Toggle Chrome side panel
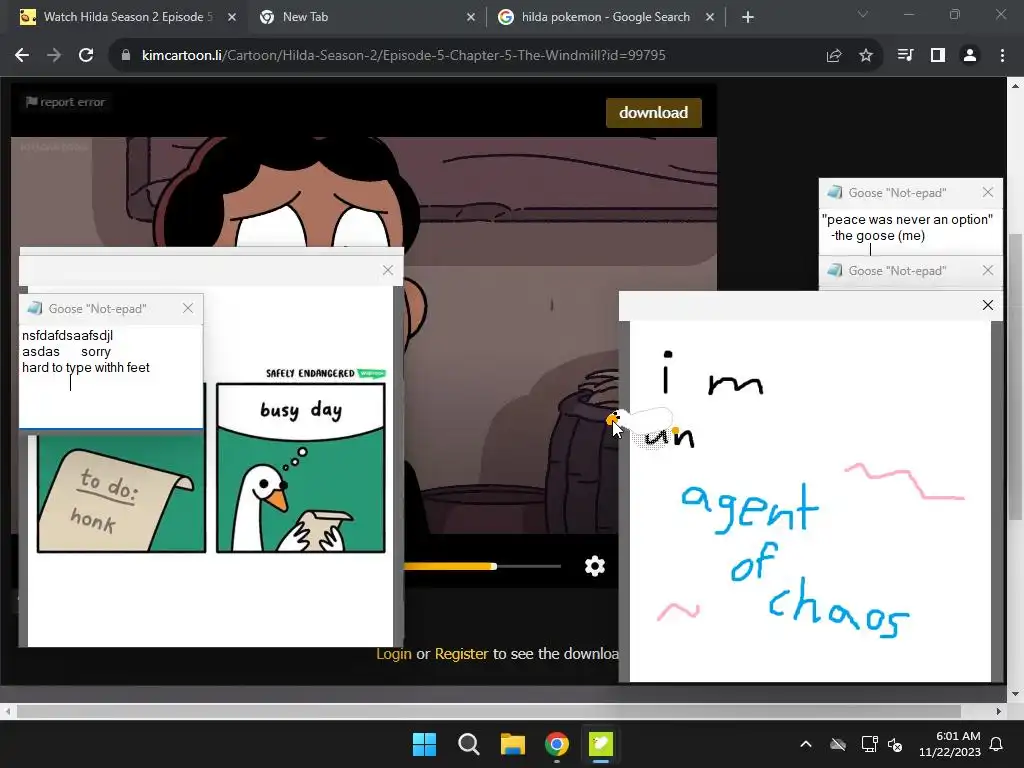The height and width of the screenshot is (768, 1024). [x=938, y=56]
